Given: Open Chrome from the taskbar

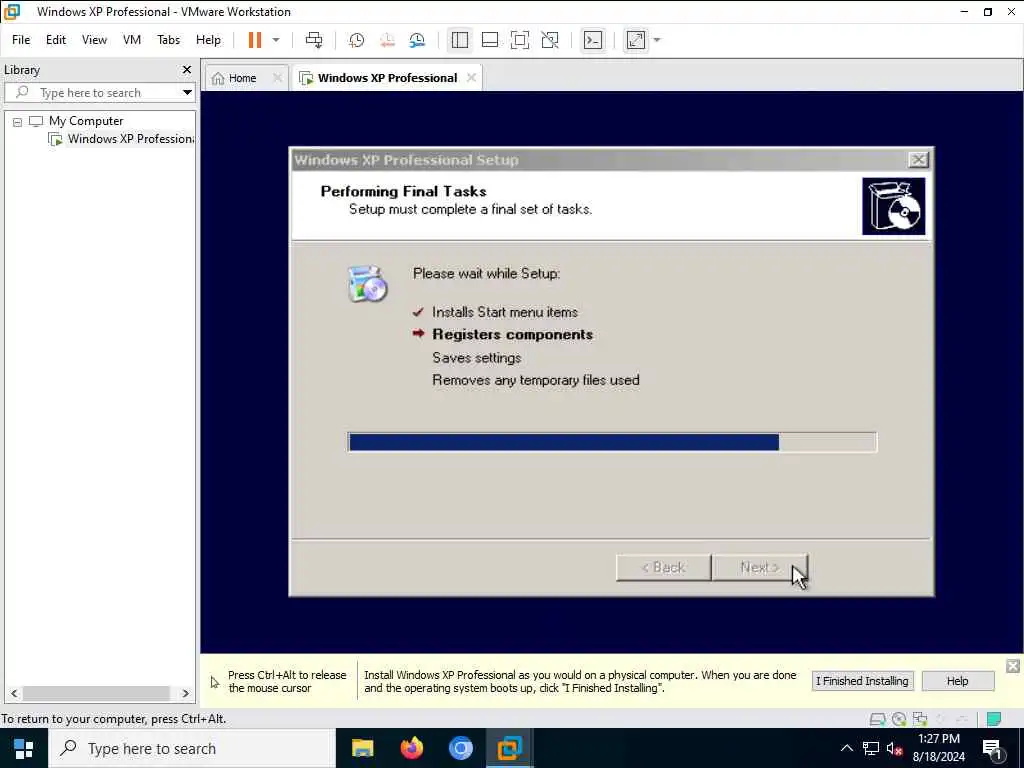Looking at the screenshot, I should point(460,748).
